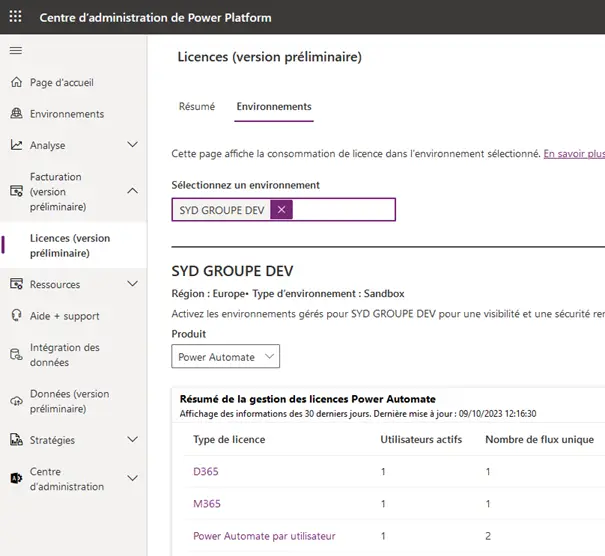Click the Page d'accueil home icon
The width and height of the screenshot is (605, 556).
pos(16,82)
